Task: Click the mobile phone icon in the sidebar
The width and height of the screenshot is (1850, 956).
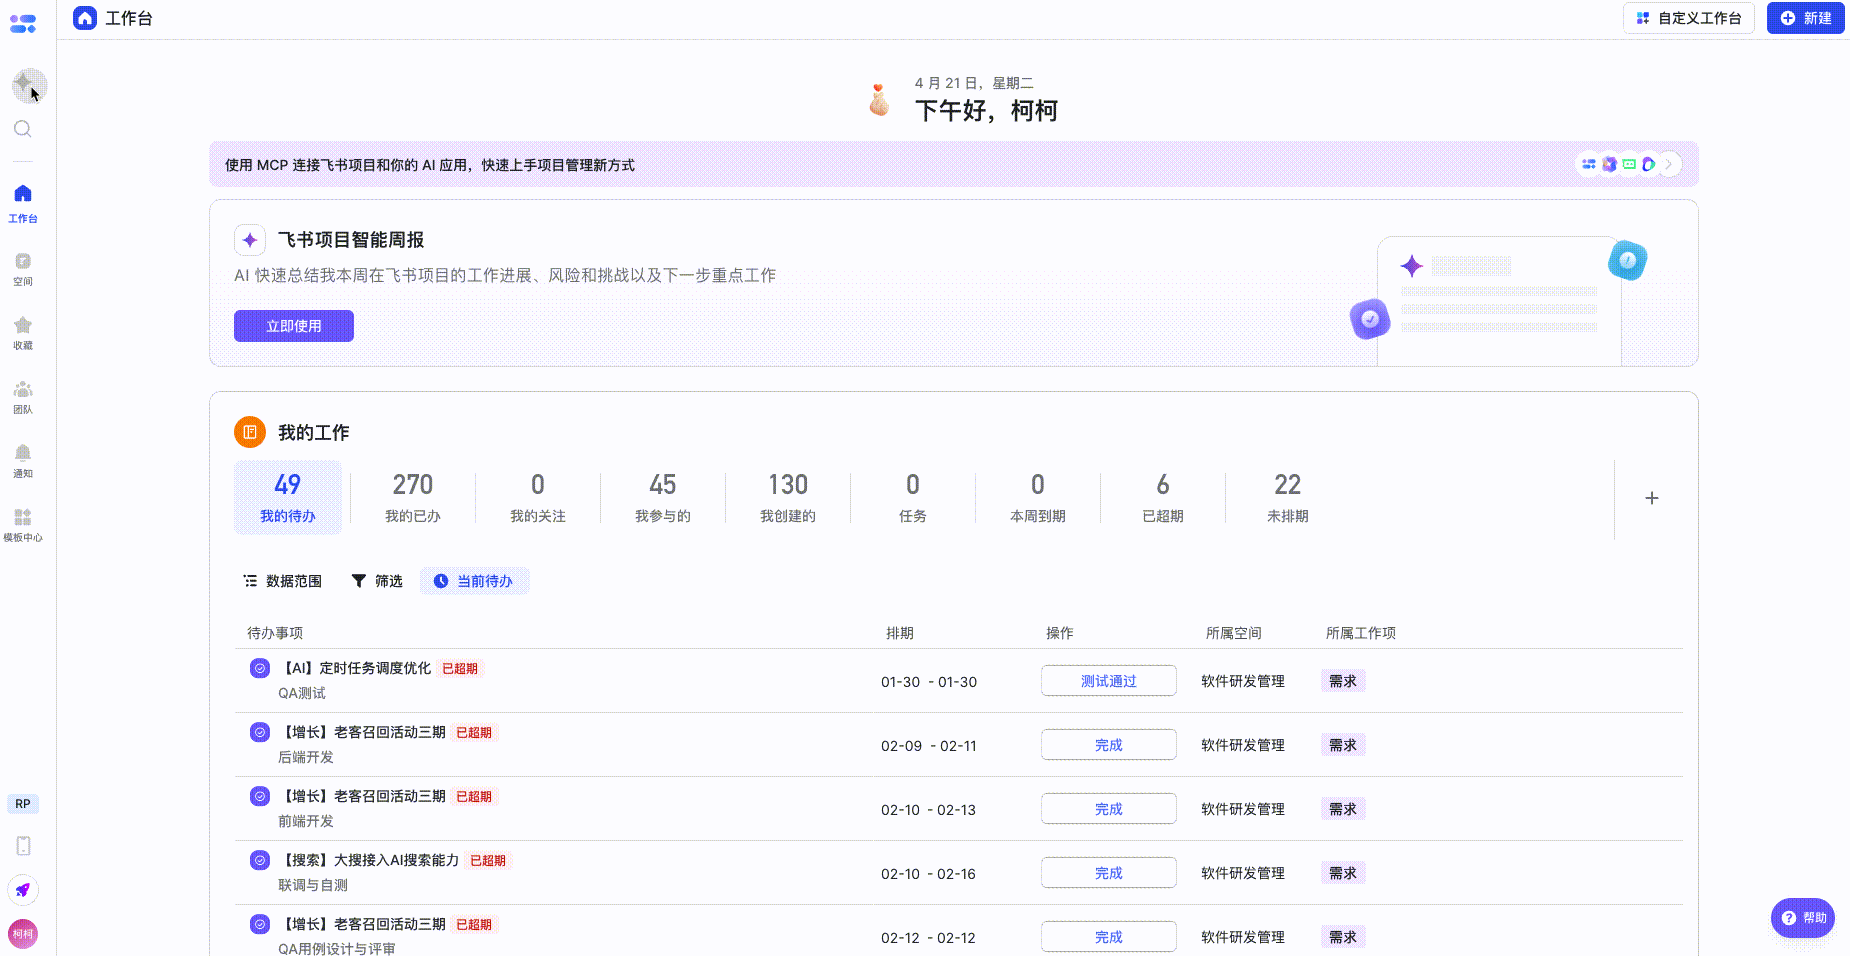Action: (x=23, y=846)
